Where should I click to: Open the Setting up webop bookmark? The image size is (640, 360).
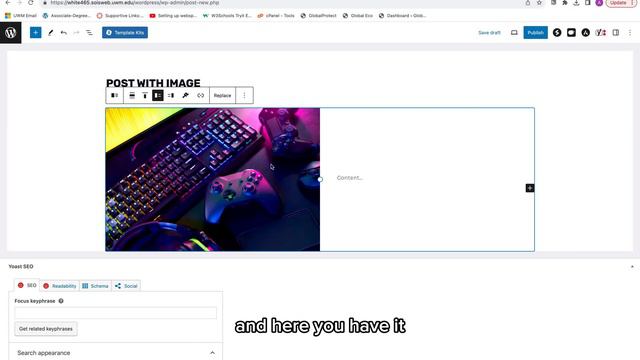coord(173,16)
